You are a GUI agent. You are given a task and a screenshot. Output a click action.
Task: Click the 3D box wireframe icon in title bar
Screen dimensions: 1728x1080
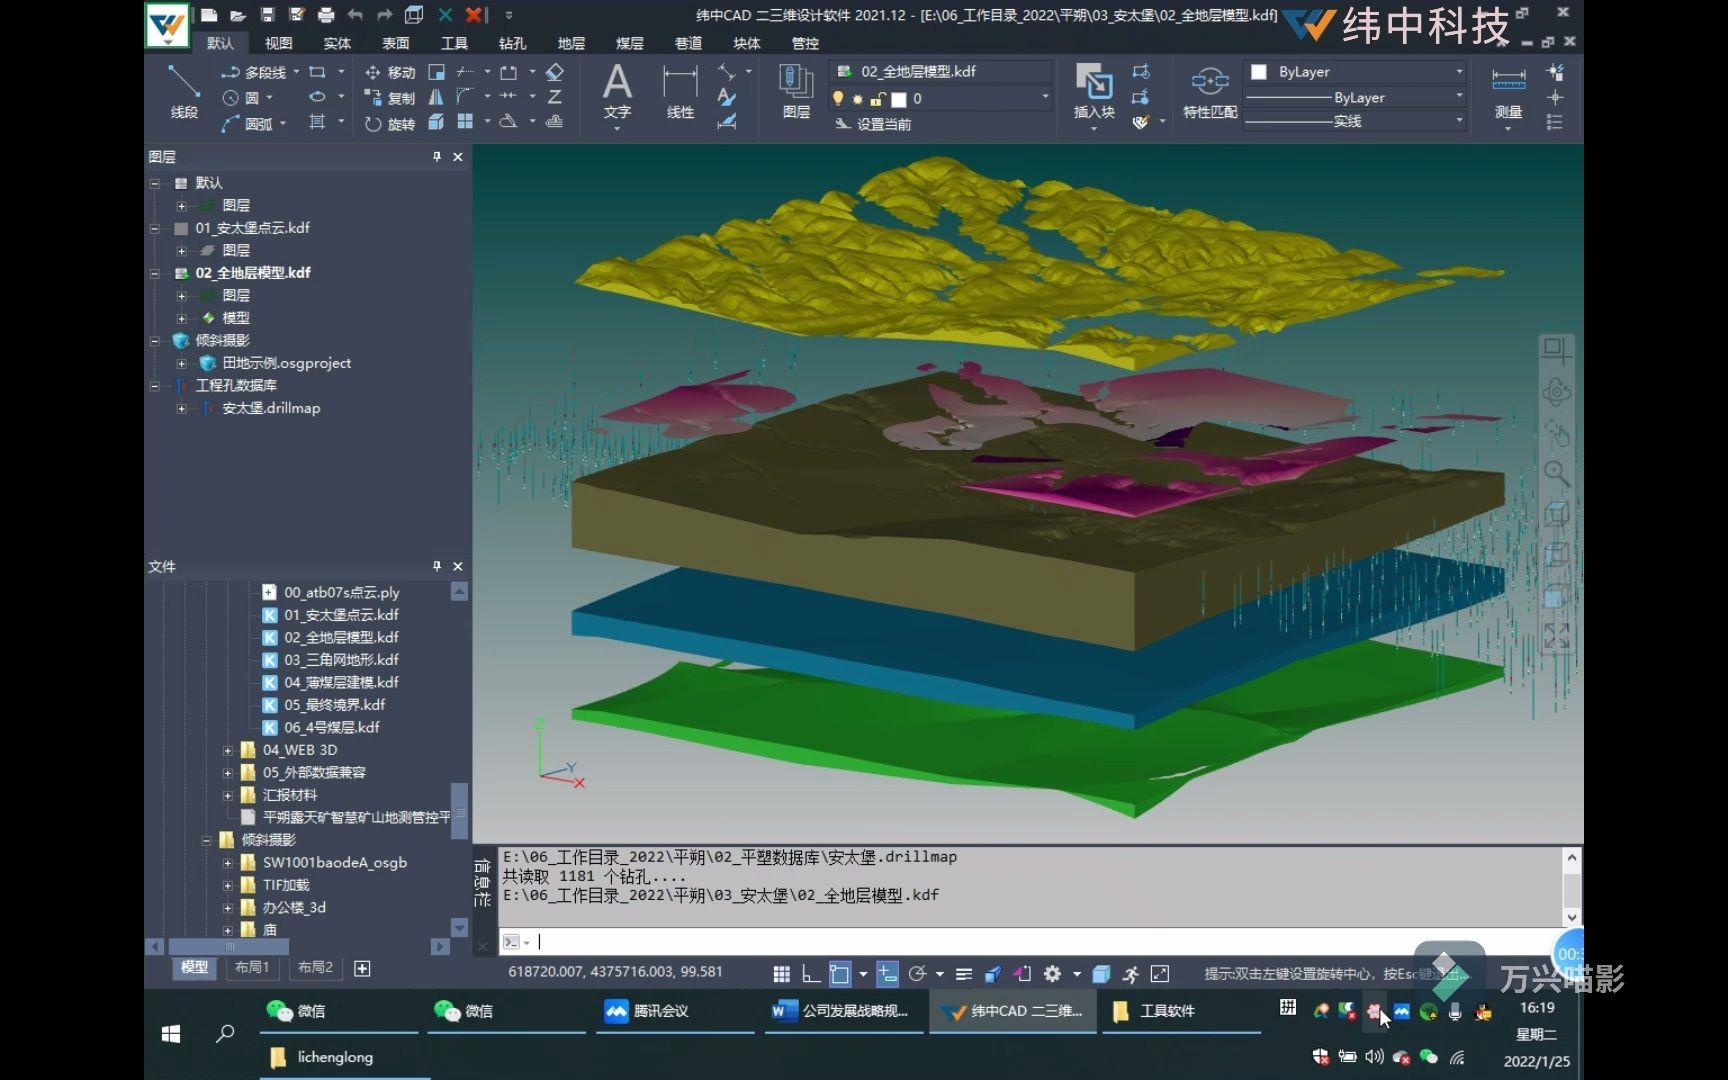(x=414, y=15)
